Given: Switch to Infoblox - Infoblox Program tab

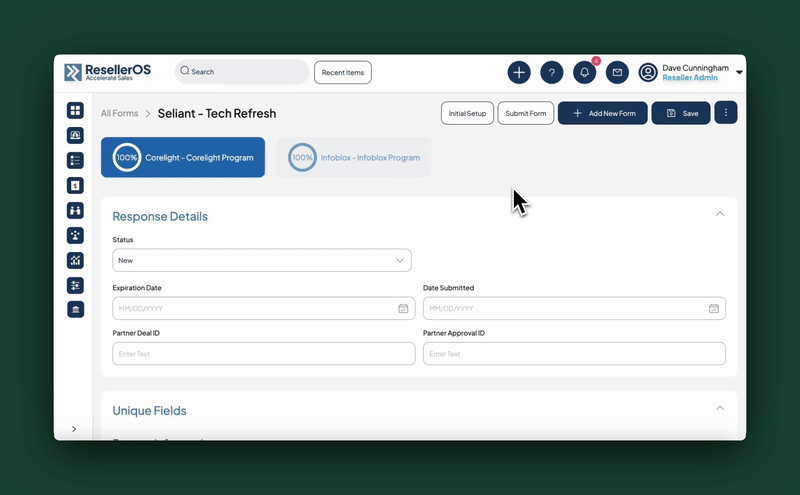Looking at the screenshot, I should click(x=354, y=158).
